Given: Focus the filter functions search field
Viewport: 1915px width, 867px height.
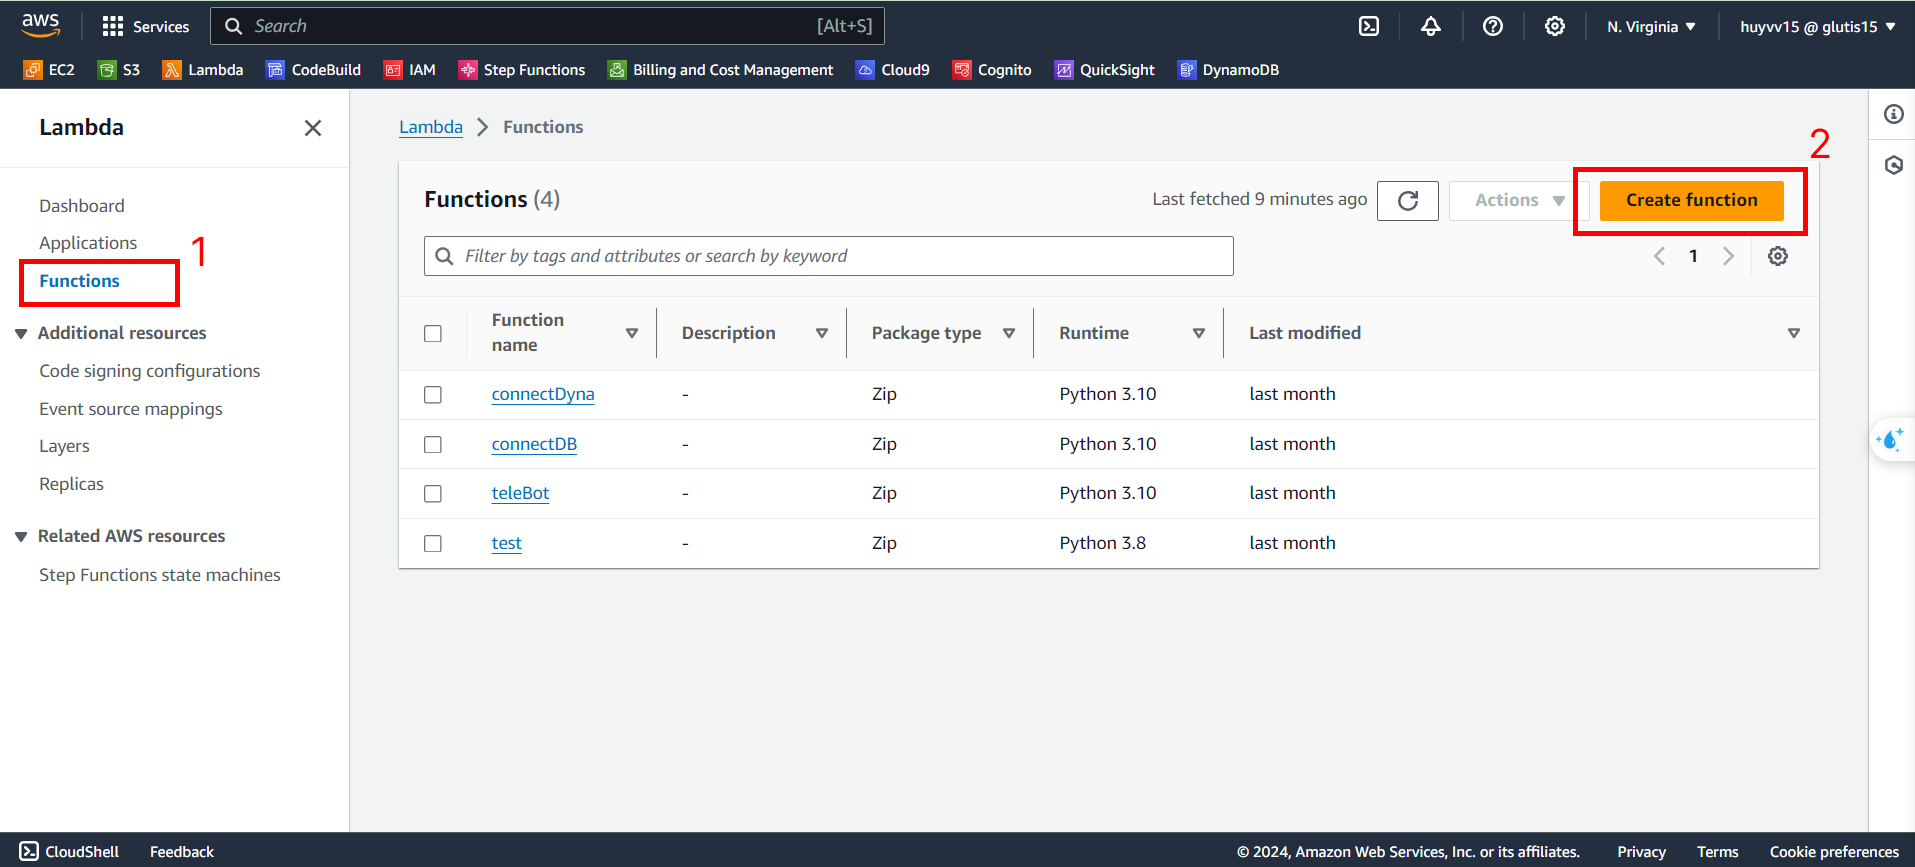Looking at the screenshot, I should 828,256.
